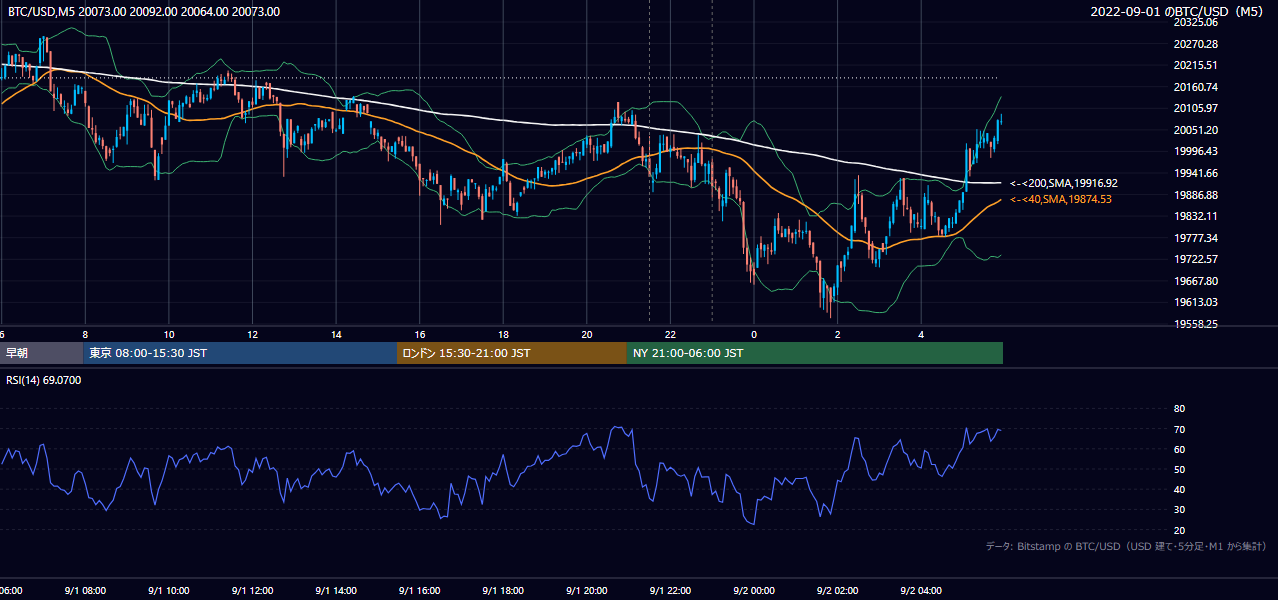Select the '9/1 22:00' time label
The width and height of the screenshot is (1278, 600).
pos(670,591)
